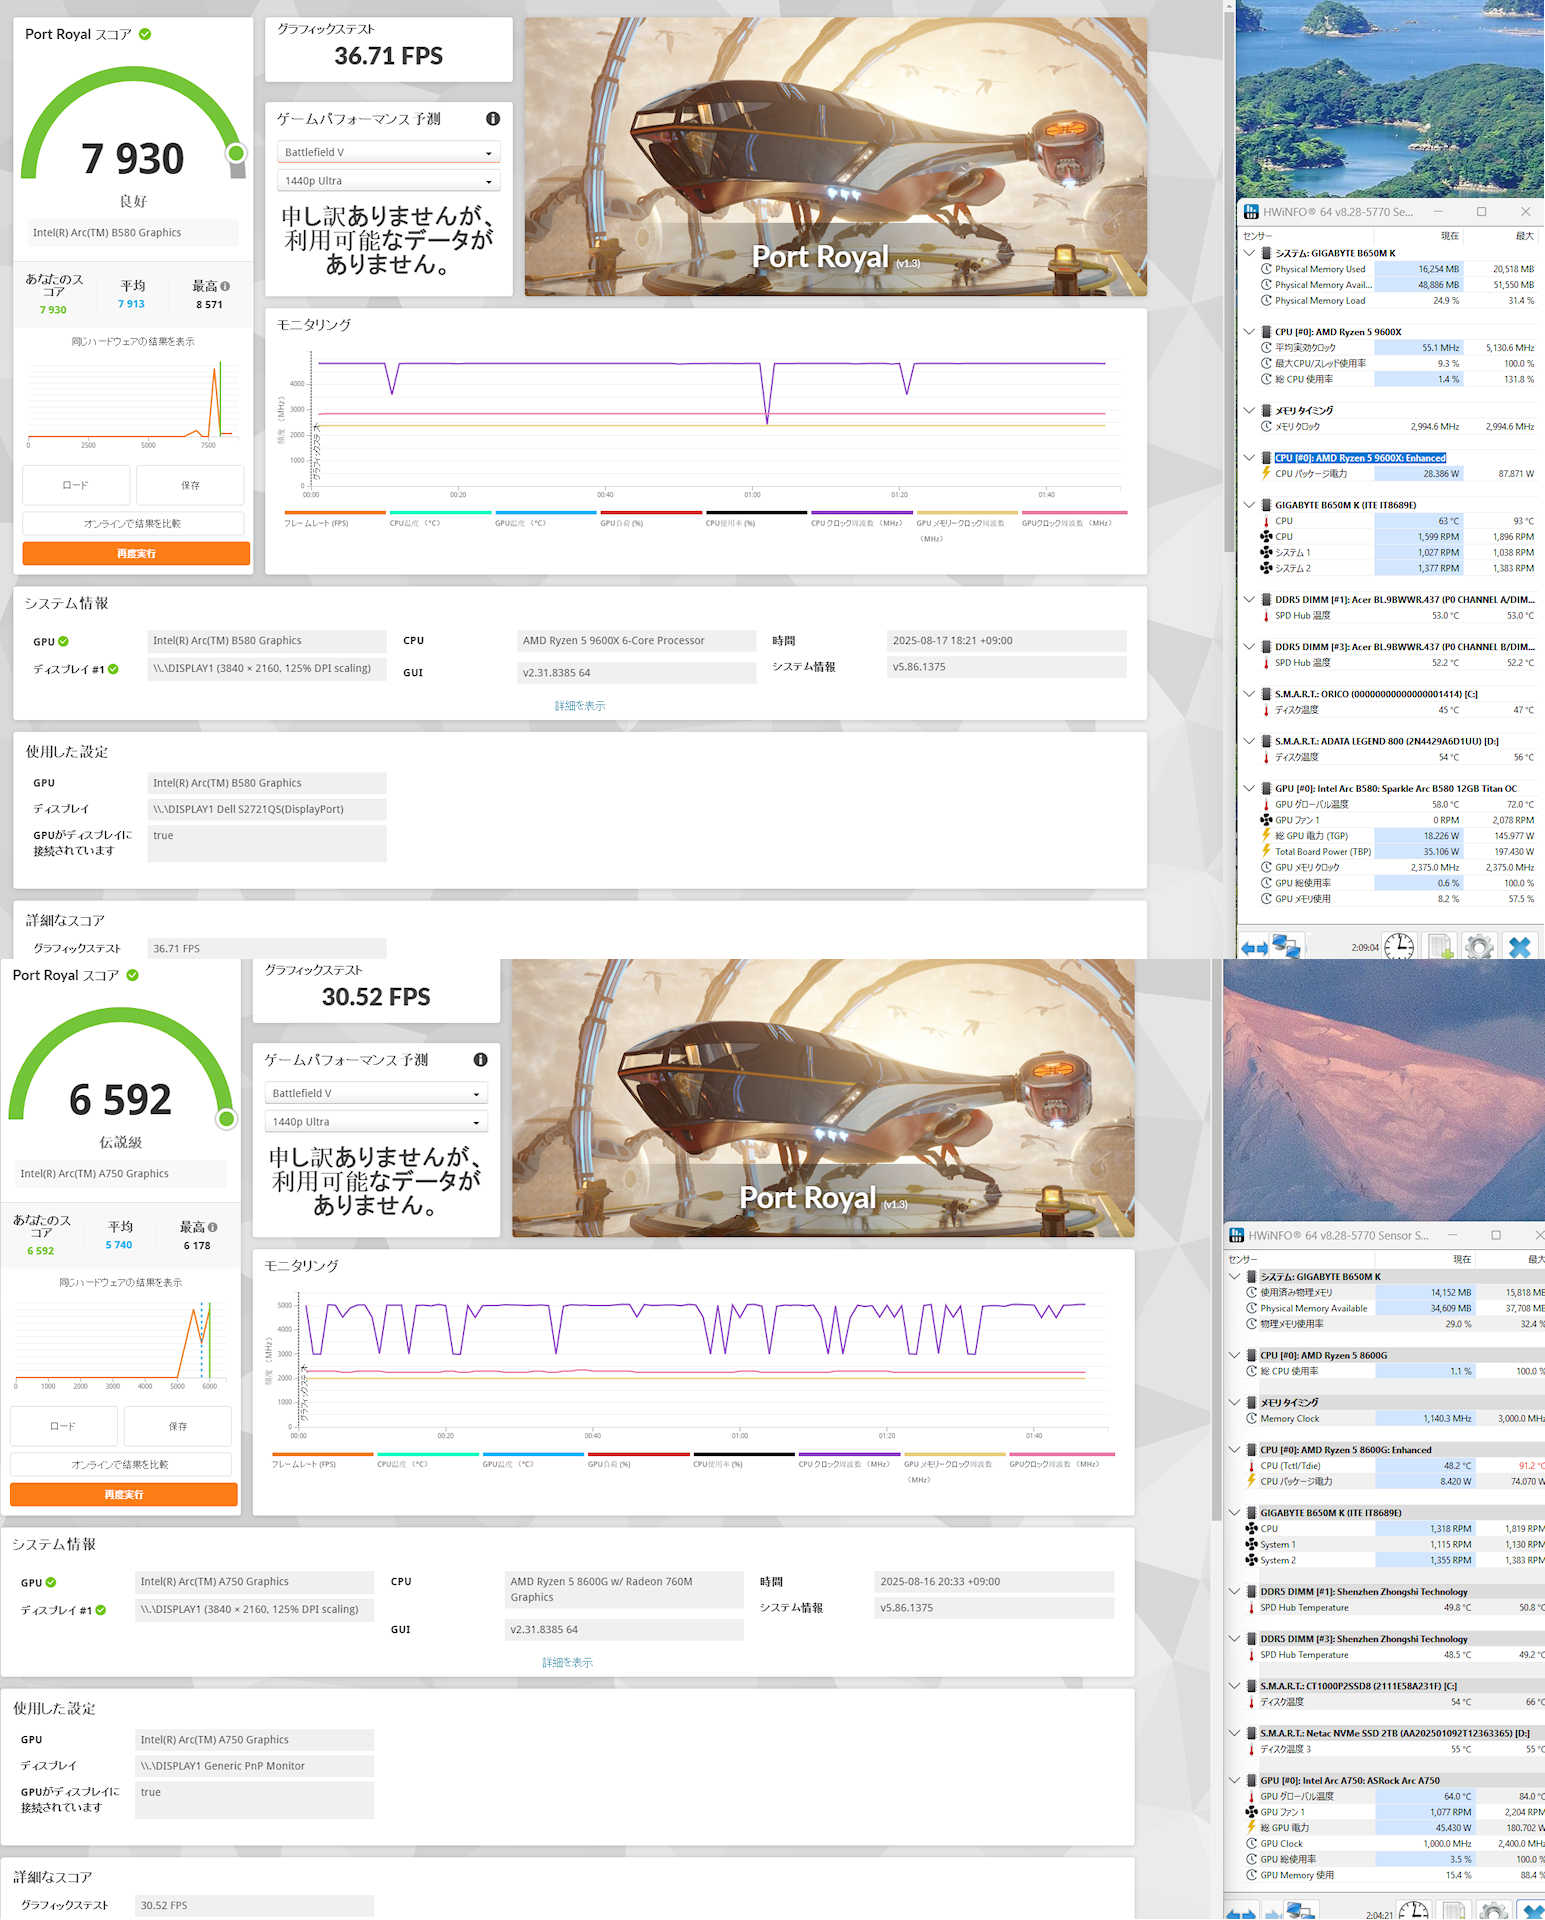The height and width of the screenshot is (1920, 1545).
Task: Click lightning icon of CPU パッケージ電力 28.386 W row
Action: [x=1266, y=473]
